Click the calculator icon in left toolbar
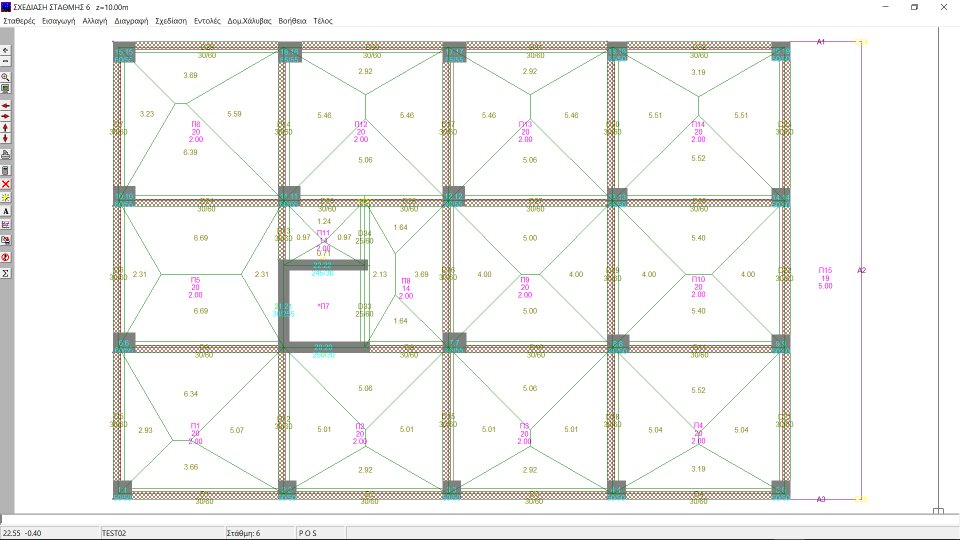This screenshot has width=960, height=540. coord(6,169)
